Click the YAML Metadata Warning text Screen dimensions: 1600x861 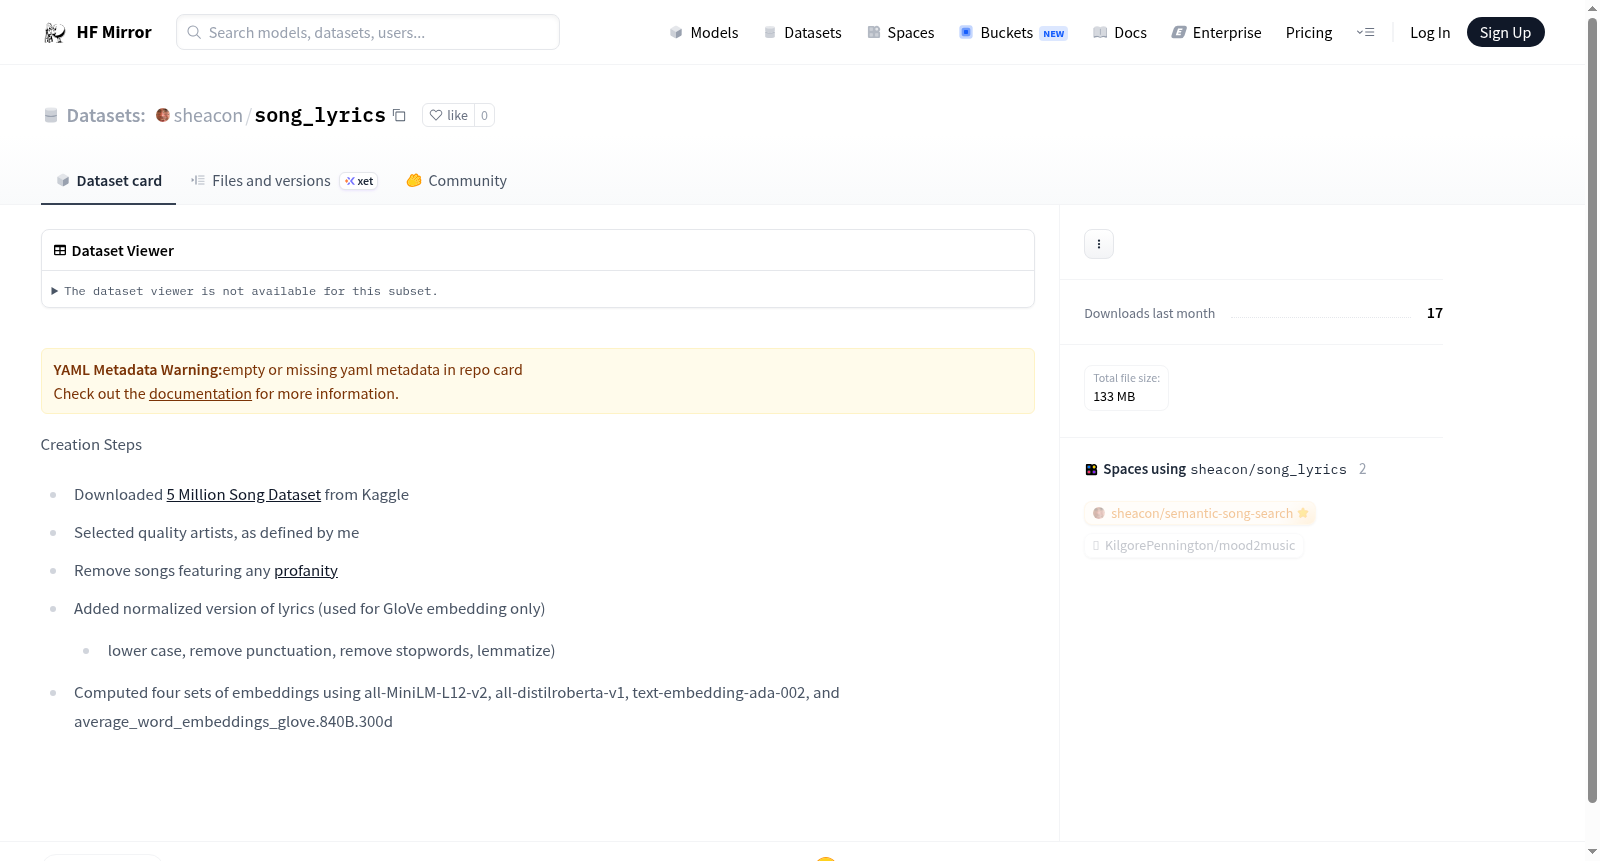pyautogui.click(x=138, y=370)
